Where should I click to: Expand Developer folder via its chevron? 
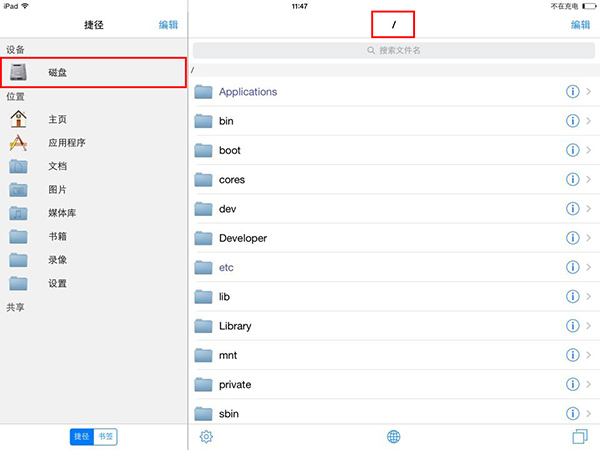coord(589,238)
